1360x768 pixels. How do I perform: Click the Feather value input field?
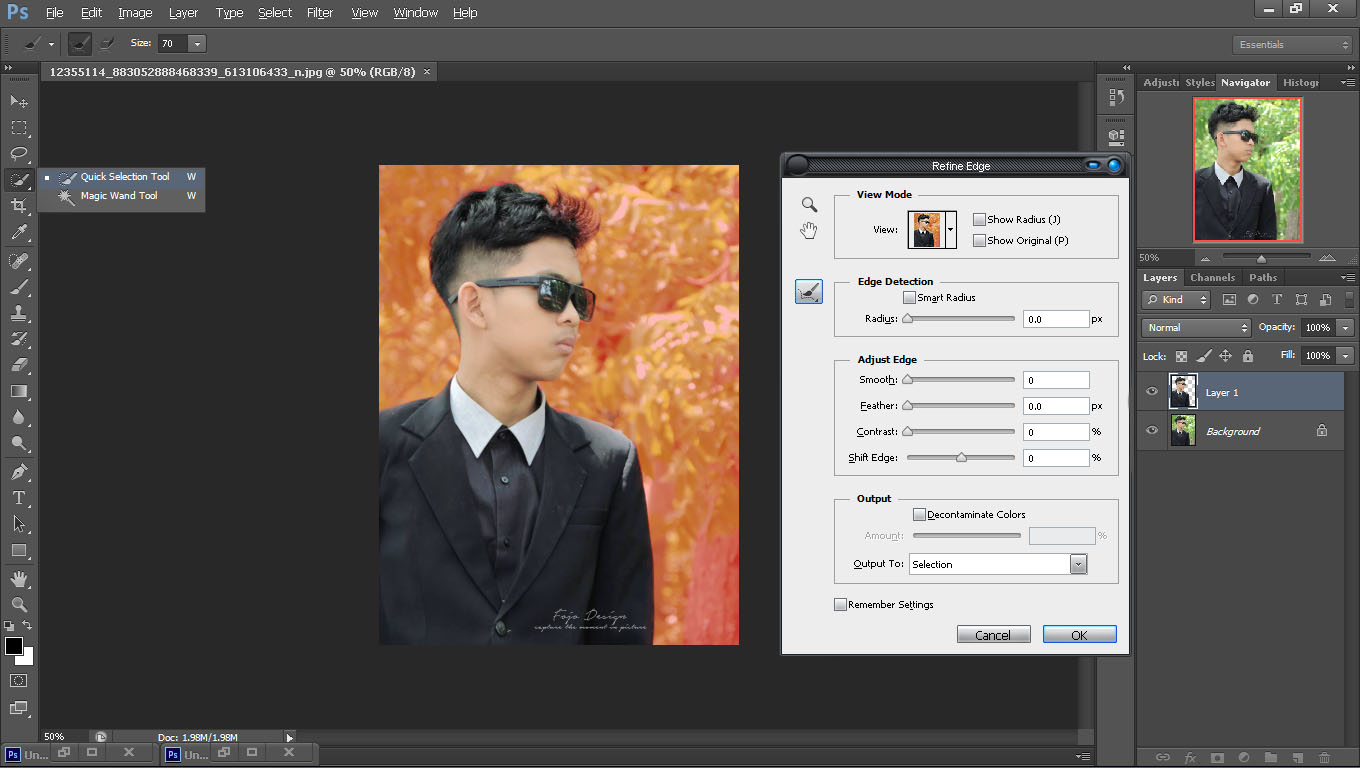point(1055,406)
